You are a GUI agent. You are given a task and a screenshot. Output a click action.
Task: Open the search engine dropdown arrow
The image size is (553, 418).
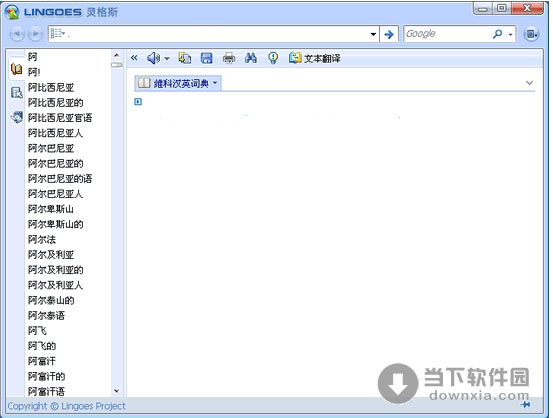pos(510,35)
